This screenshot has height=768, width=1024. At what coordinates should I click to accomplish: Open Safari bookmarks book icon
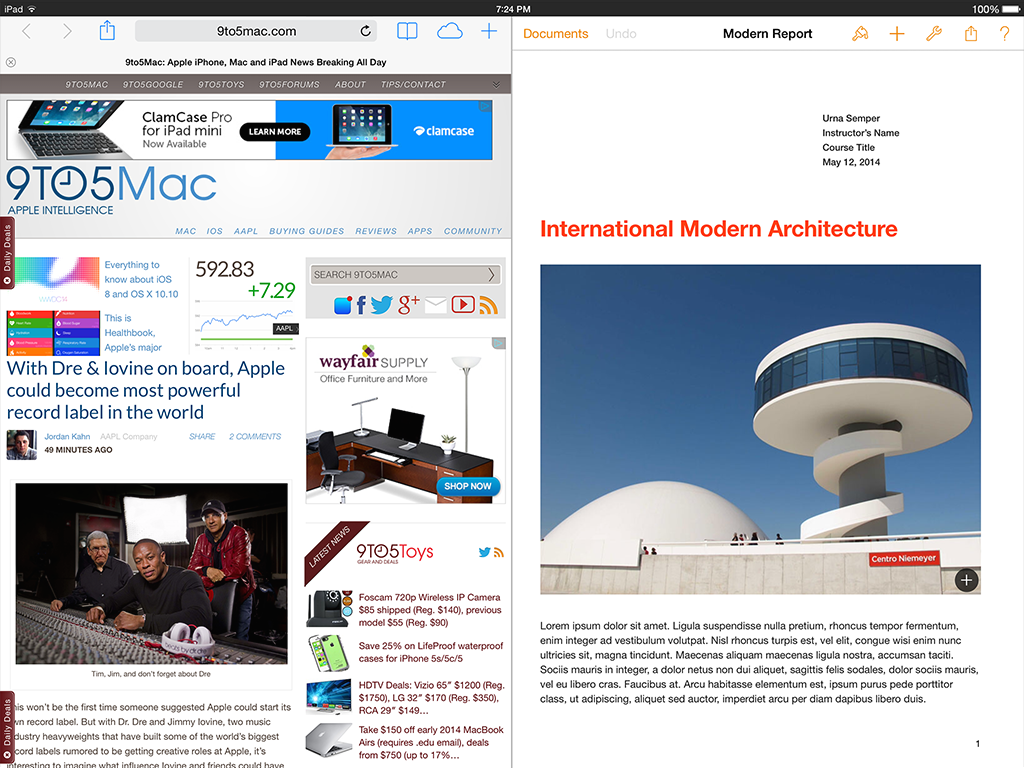coord(408,31)
